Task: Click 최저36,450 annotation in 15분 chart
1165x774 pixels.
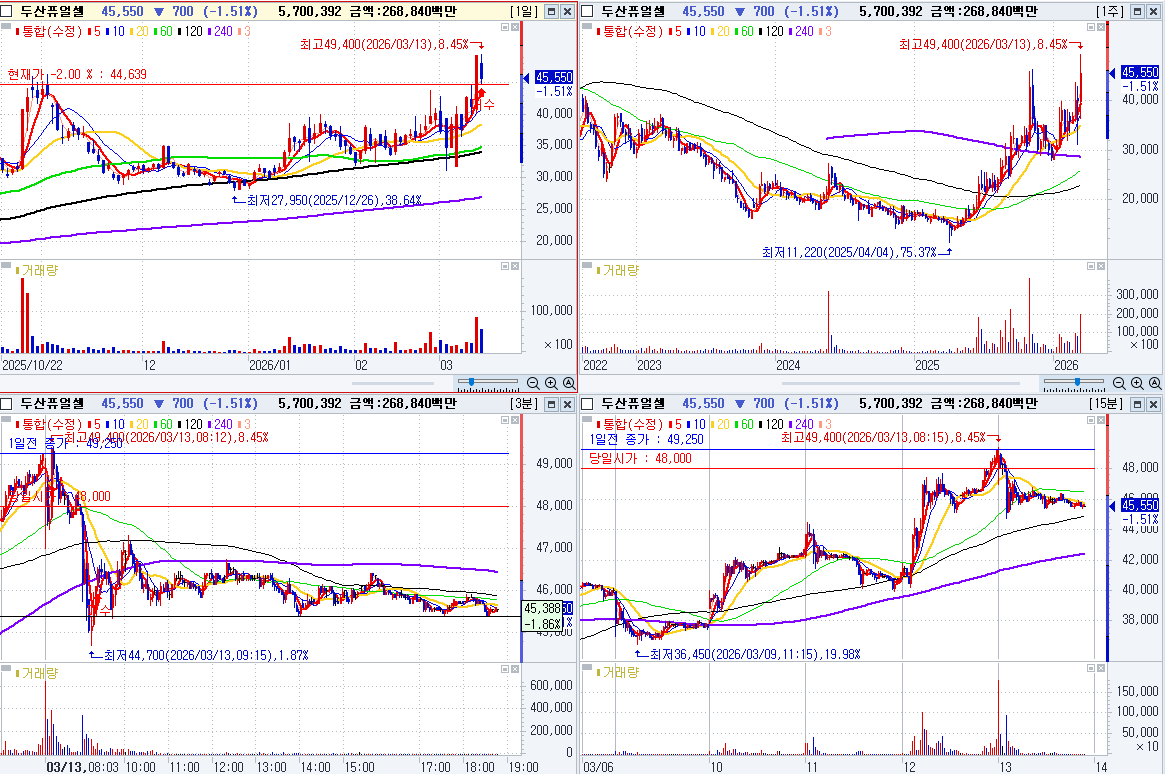Action: click(747, 654)
